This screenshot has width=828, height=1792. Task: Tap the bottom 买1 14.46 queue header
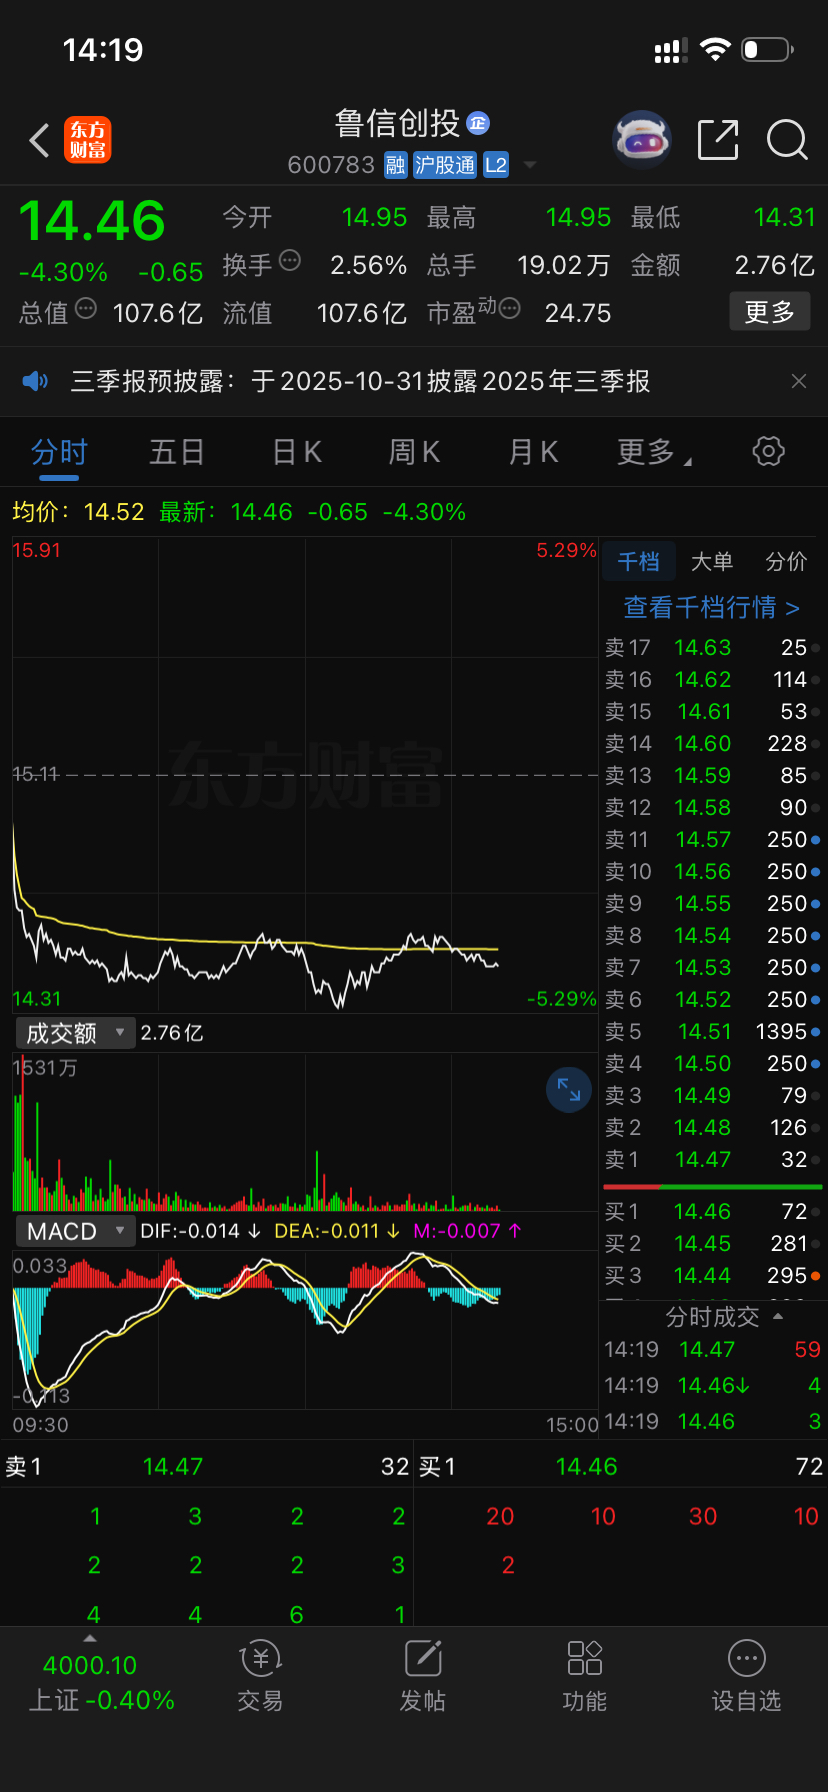point(621,1467)
